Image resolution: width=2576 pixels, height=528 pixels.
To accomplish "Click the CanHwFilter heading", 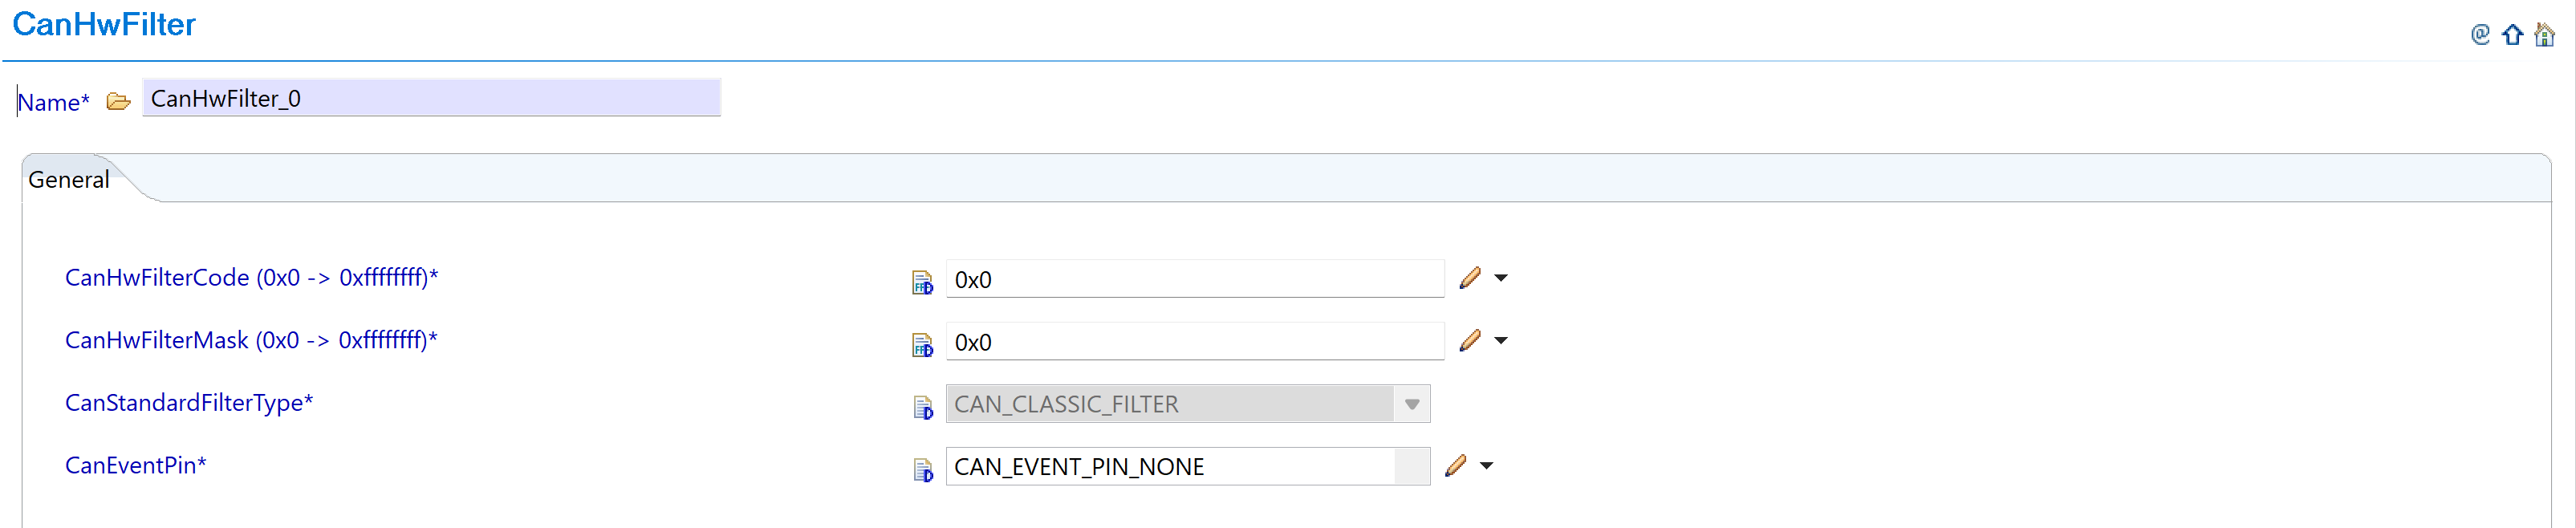I will [x=103, y=24].
